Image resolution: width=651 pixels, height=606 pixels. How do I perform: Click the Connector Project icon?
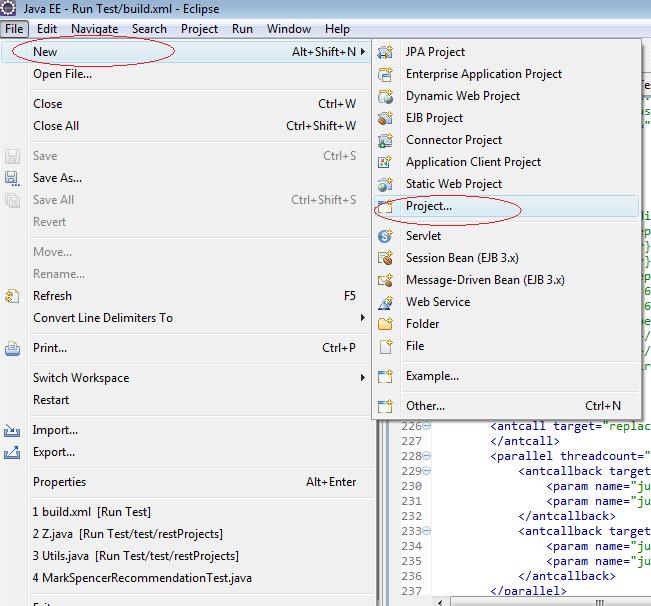pos(385,140)
